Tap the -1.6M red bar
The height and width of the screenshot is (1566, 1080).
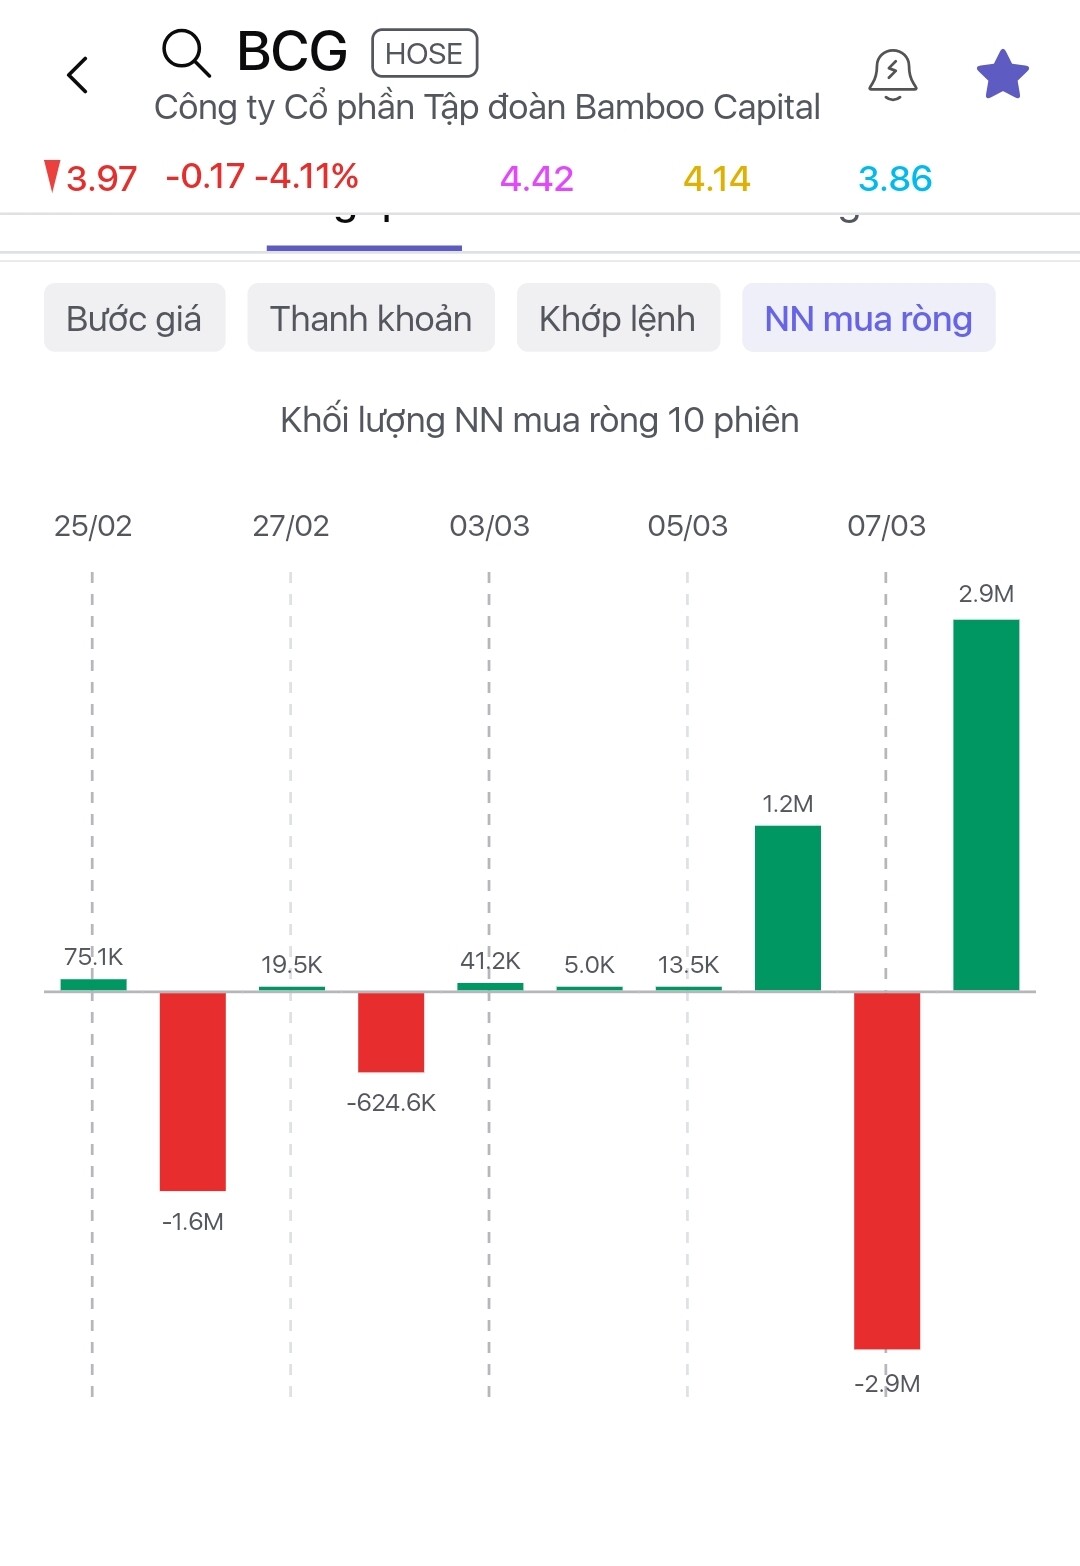193,1090
